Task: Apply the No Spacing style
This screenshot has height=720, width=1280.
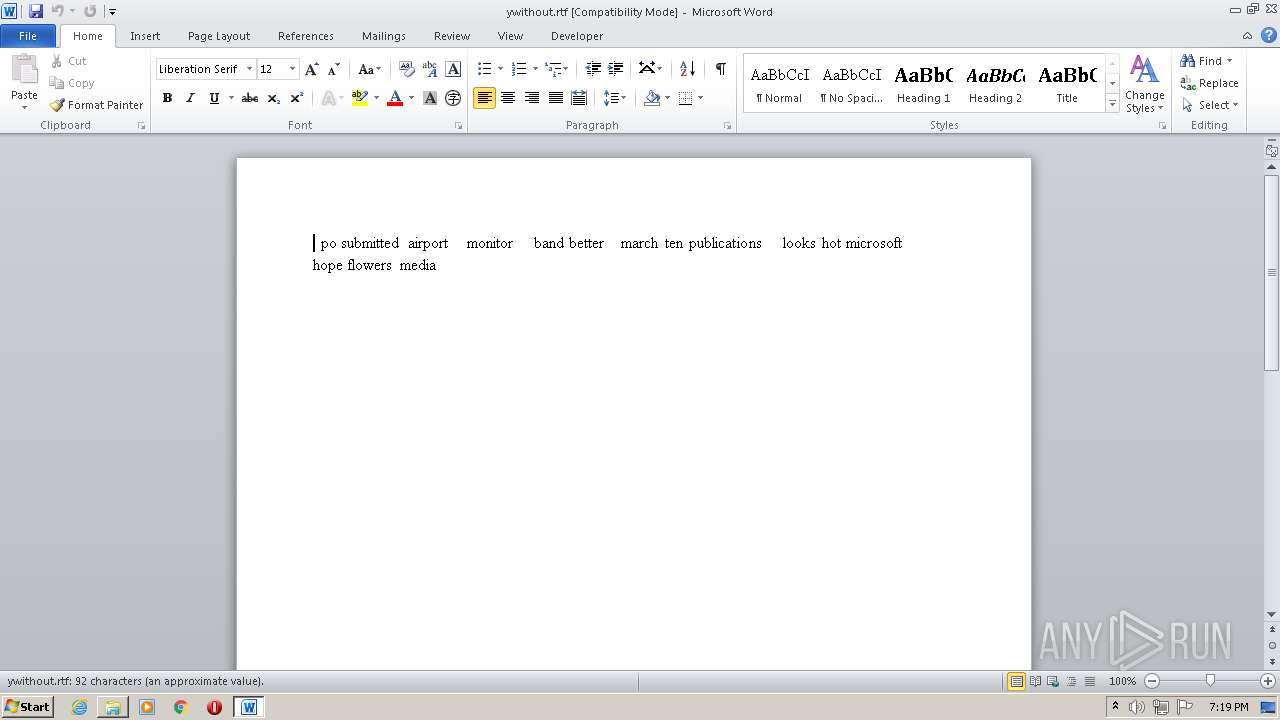Action: (x=852, y=84)
